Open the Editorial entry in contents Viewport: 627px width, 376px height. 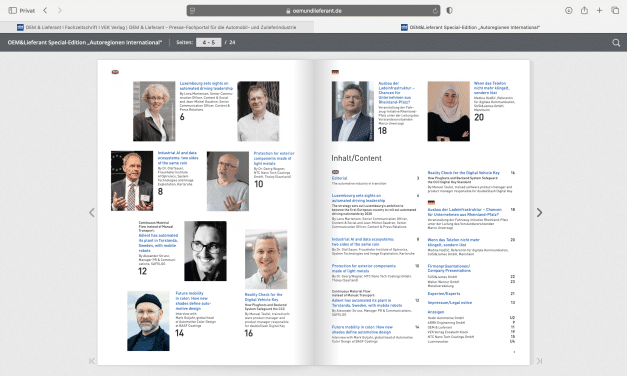(x=339, y=178)
